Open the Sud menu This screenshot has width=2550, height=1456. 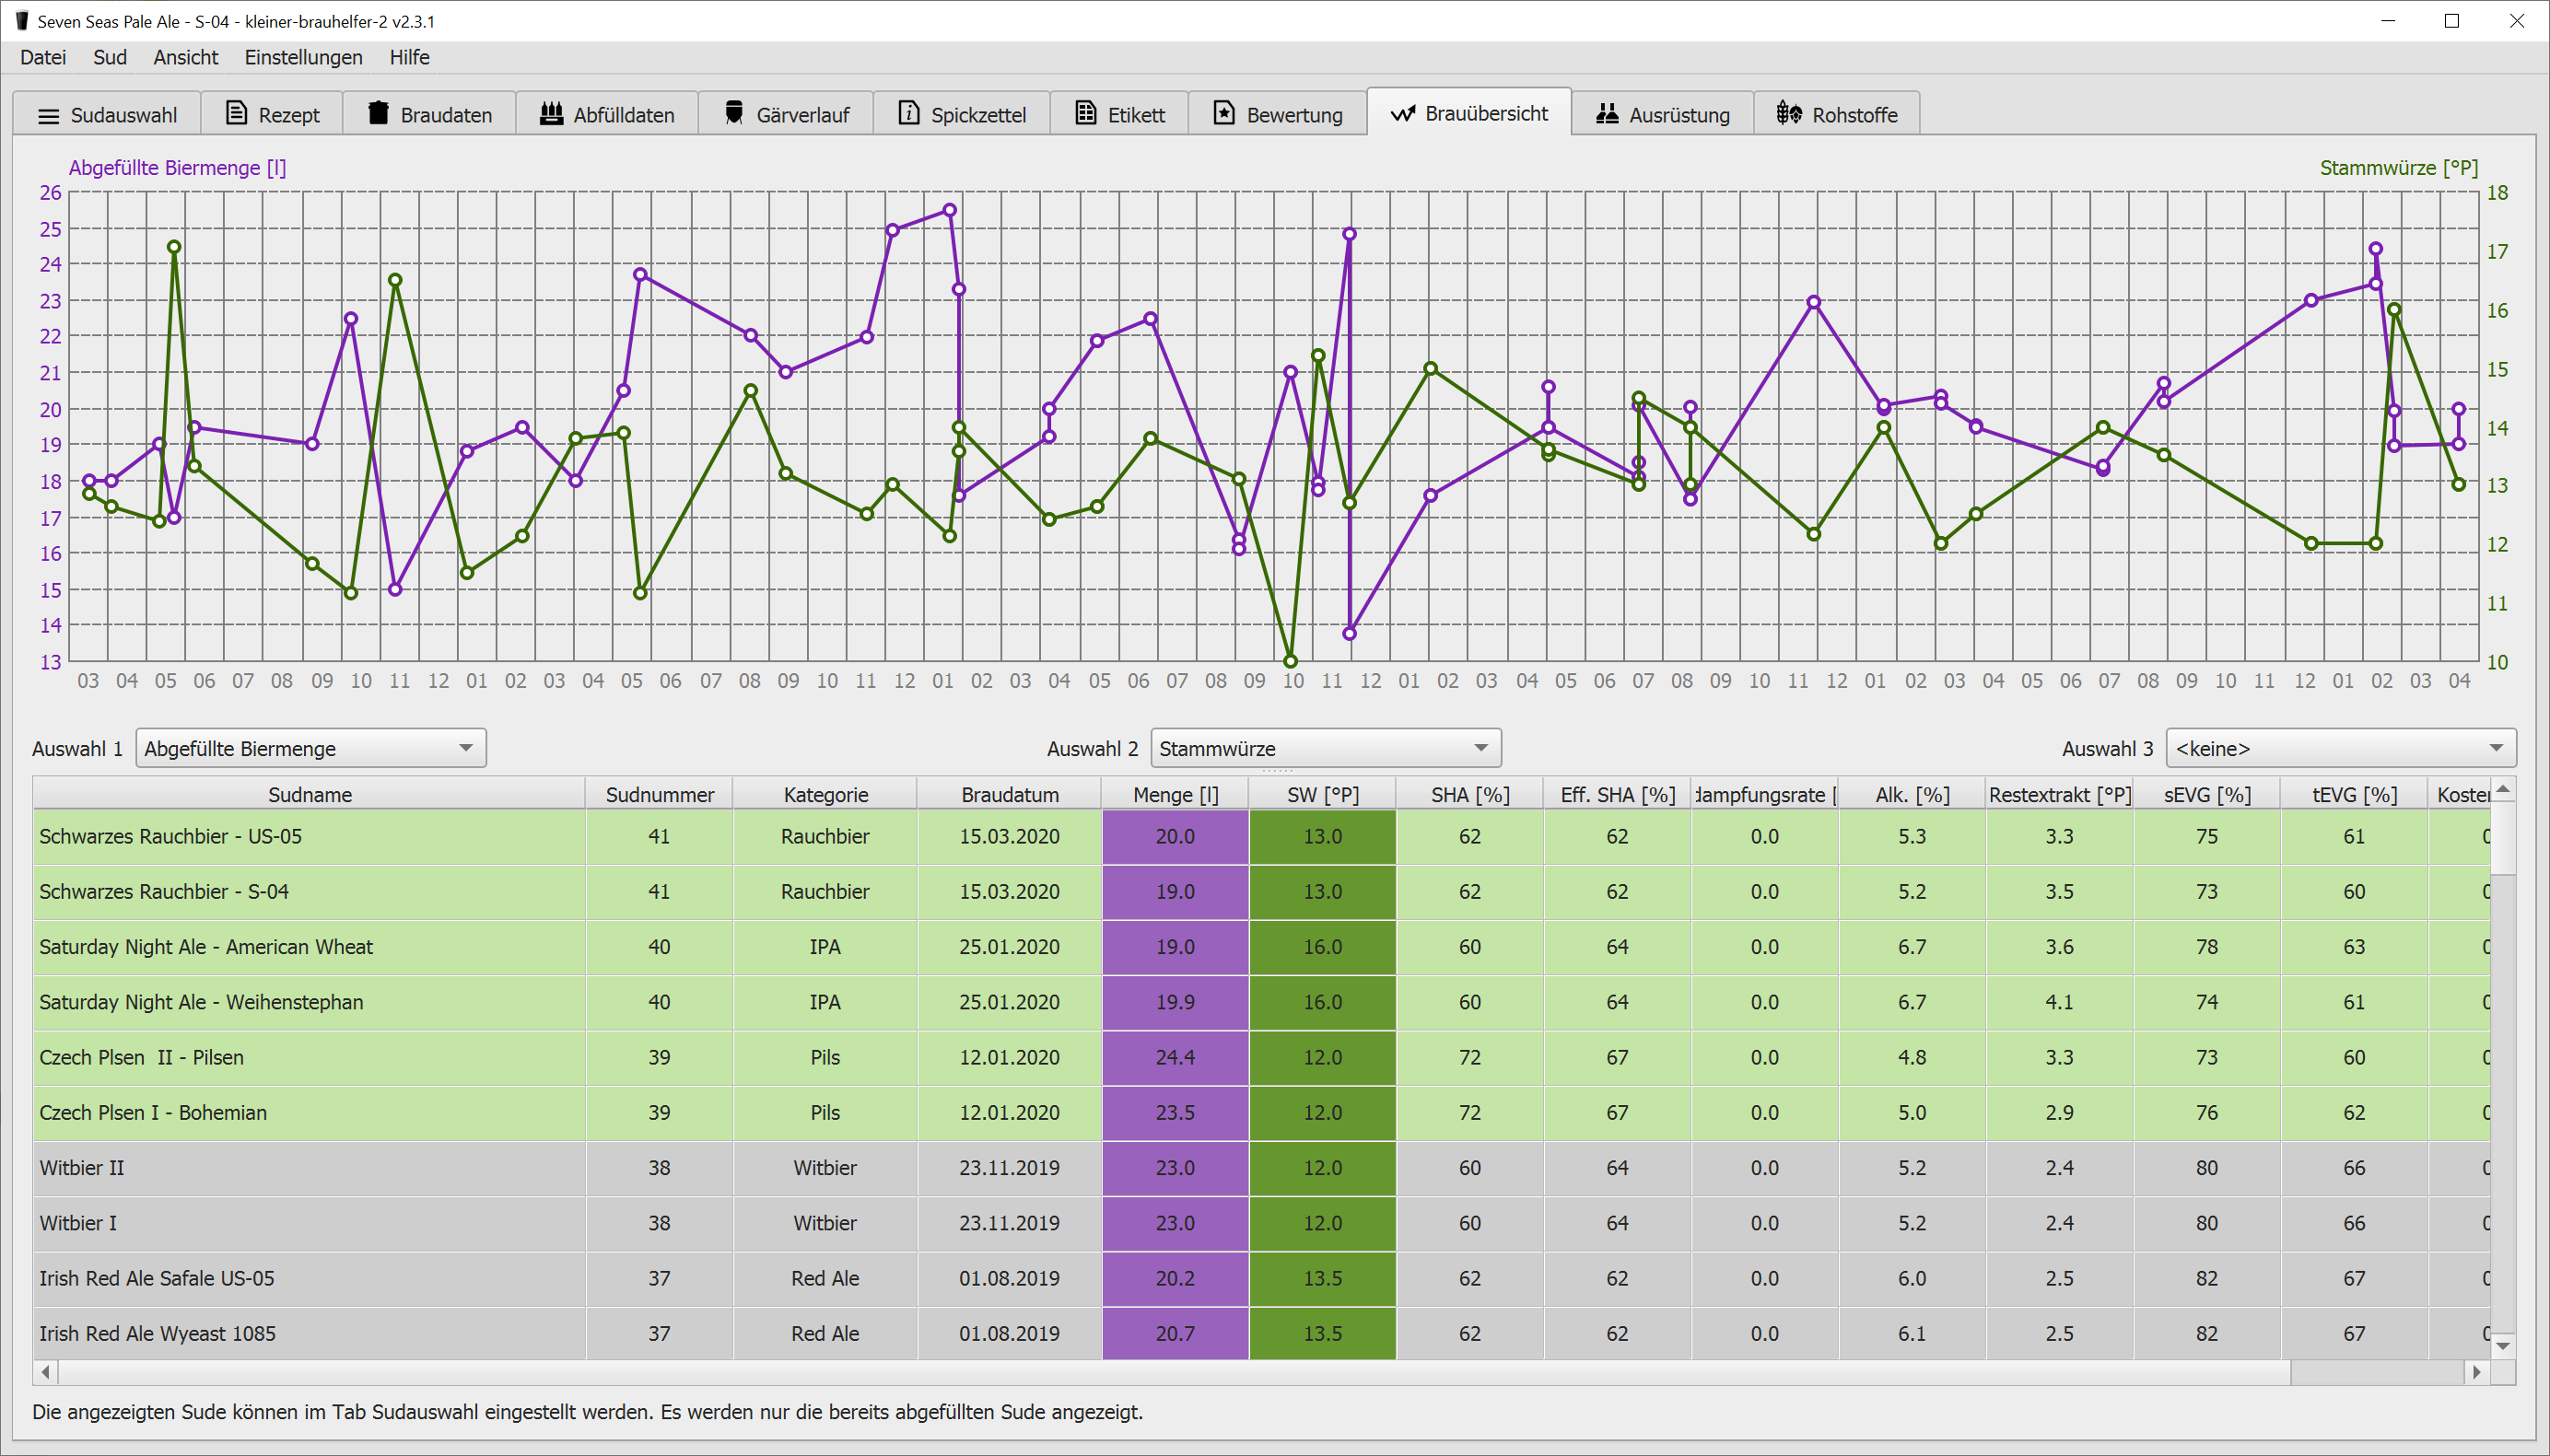coord(109,57)
